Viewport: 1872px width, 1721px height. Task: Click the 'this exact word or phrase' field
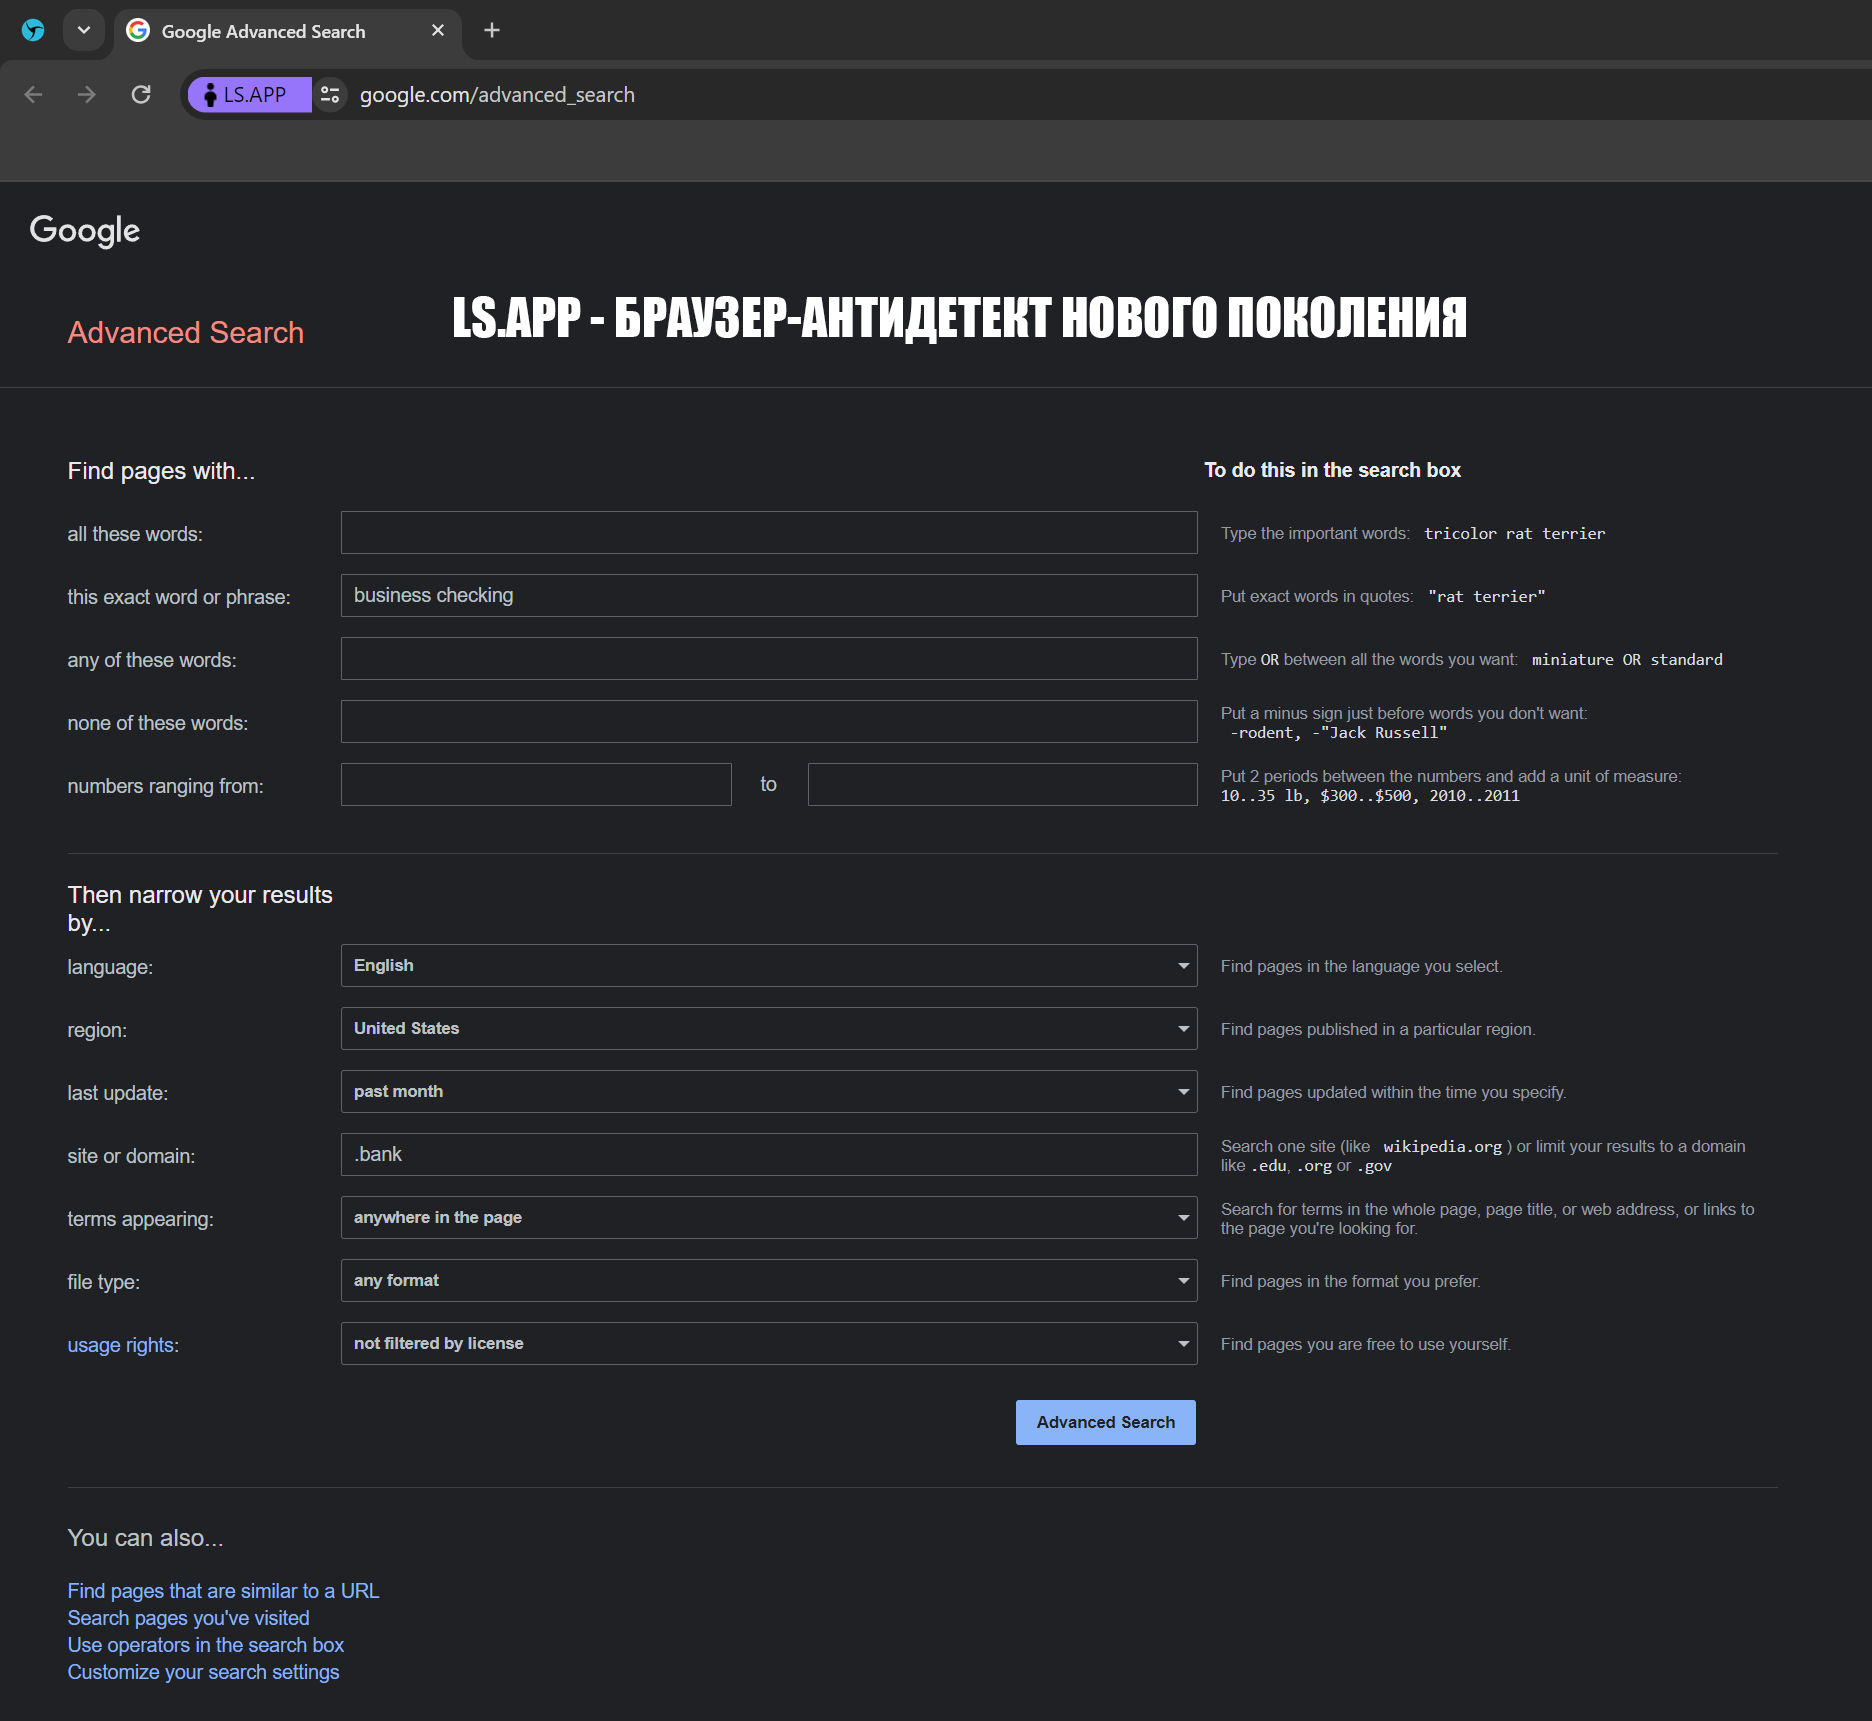point(769,596)
